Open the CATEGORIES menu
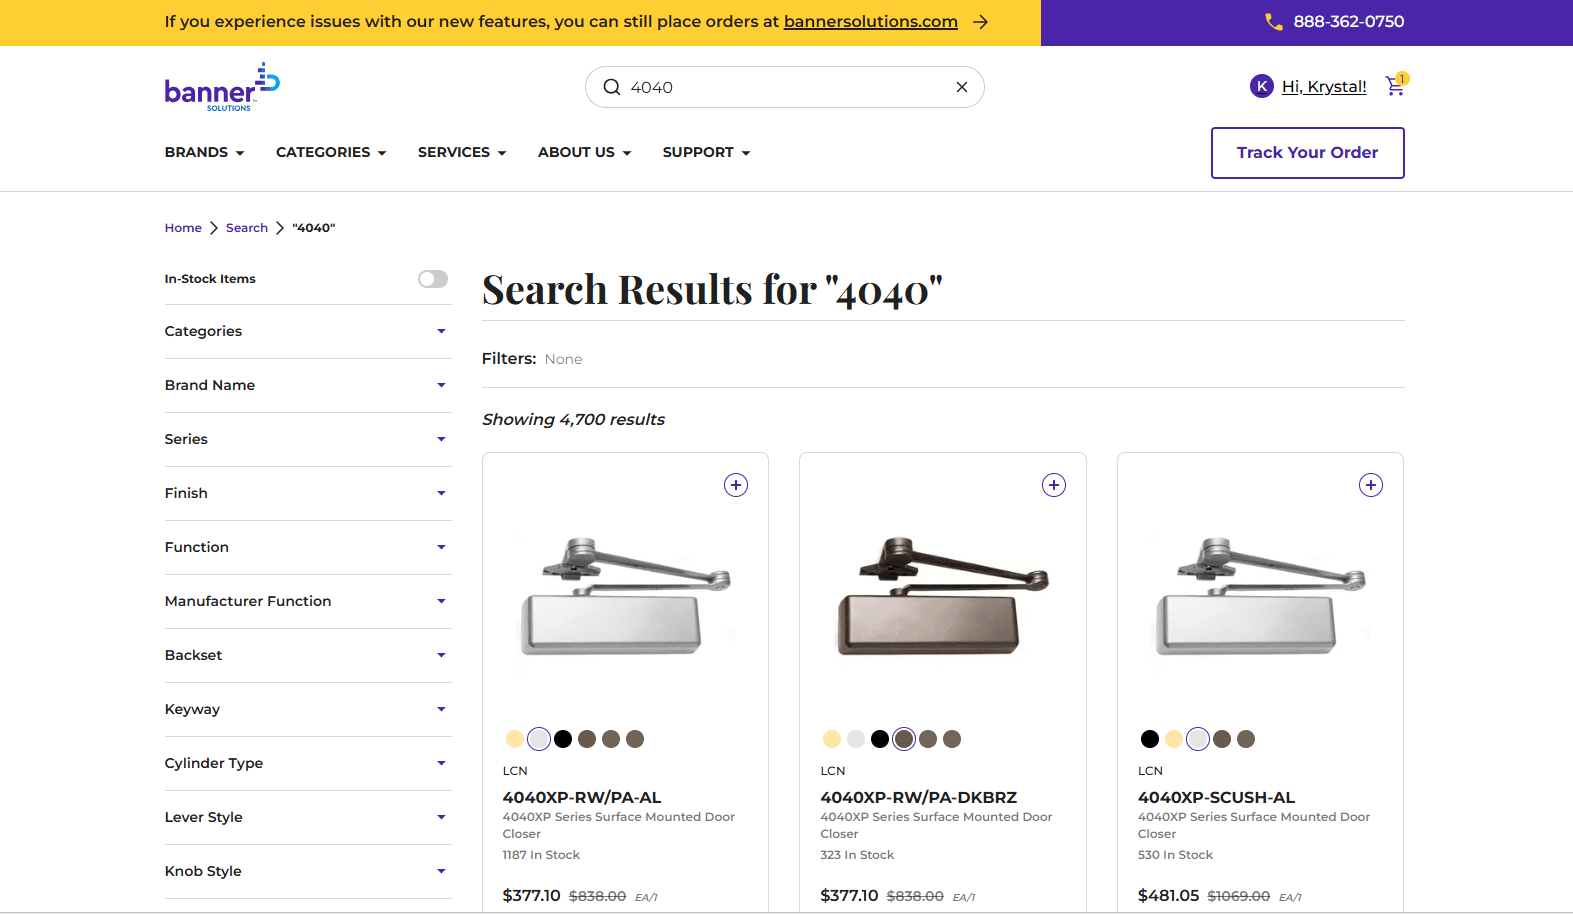 (x=331, y=152)
